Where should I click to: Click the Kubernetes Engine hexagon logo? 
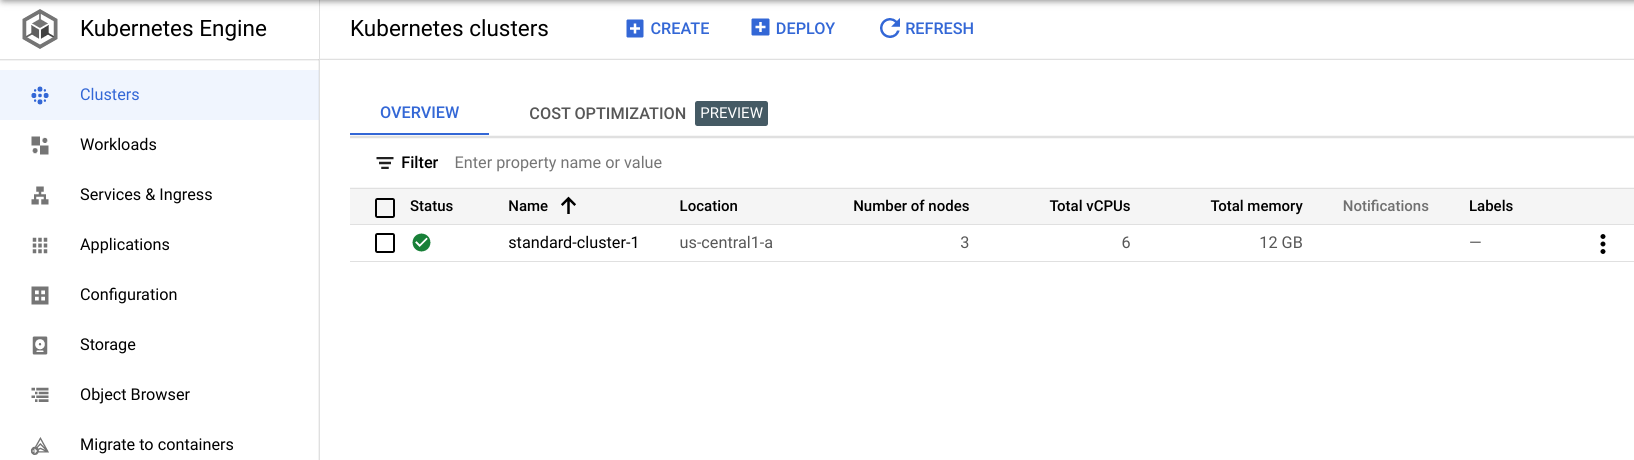[x=40, y=29]
